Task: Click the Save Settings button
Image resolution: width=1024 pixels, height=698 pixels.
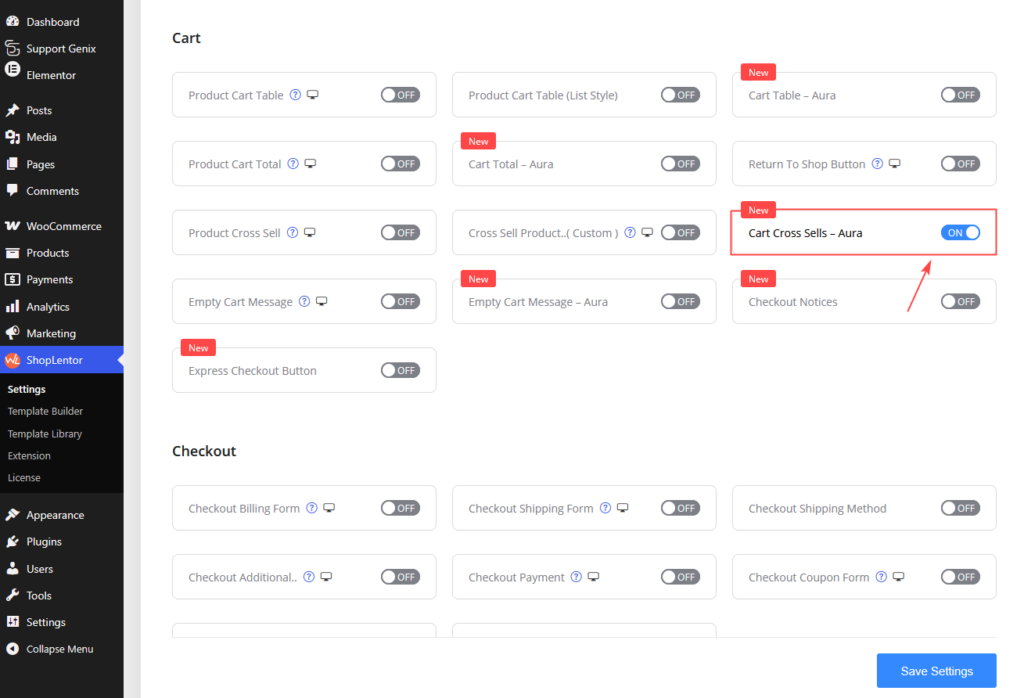Action: click(x=936, y=671)
